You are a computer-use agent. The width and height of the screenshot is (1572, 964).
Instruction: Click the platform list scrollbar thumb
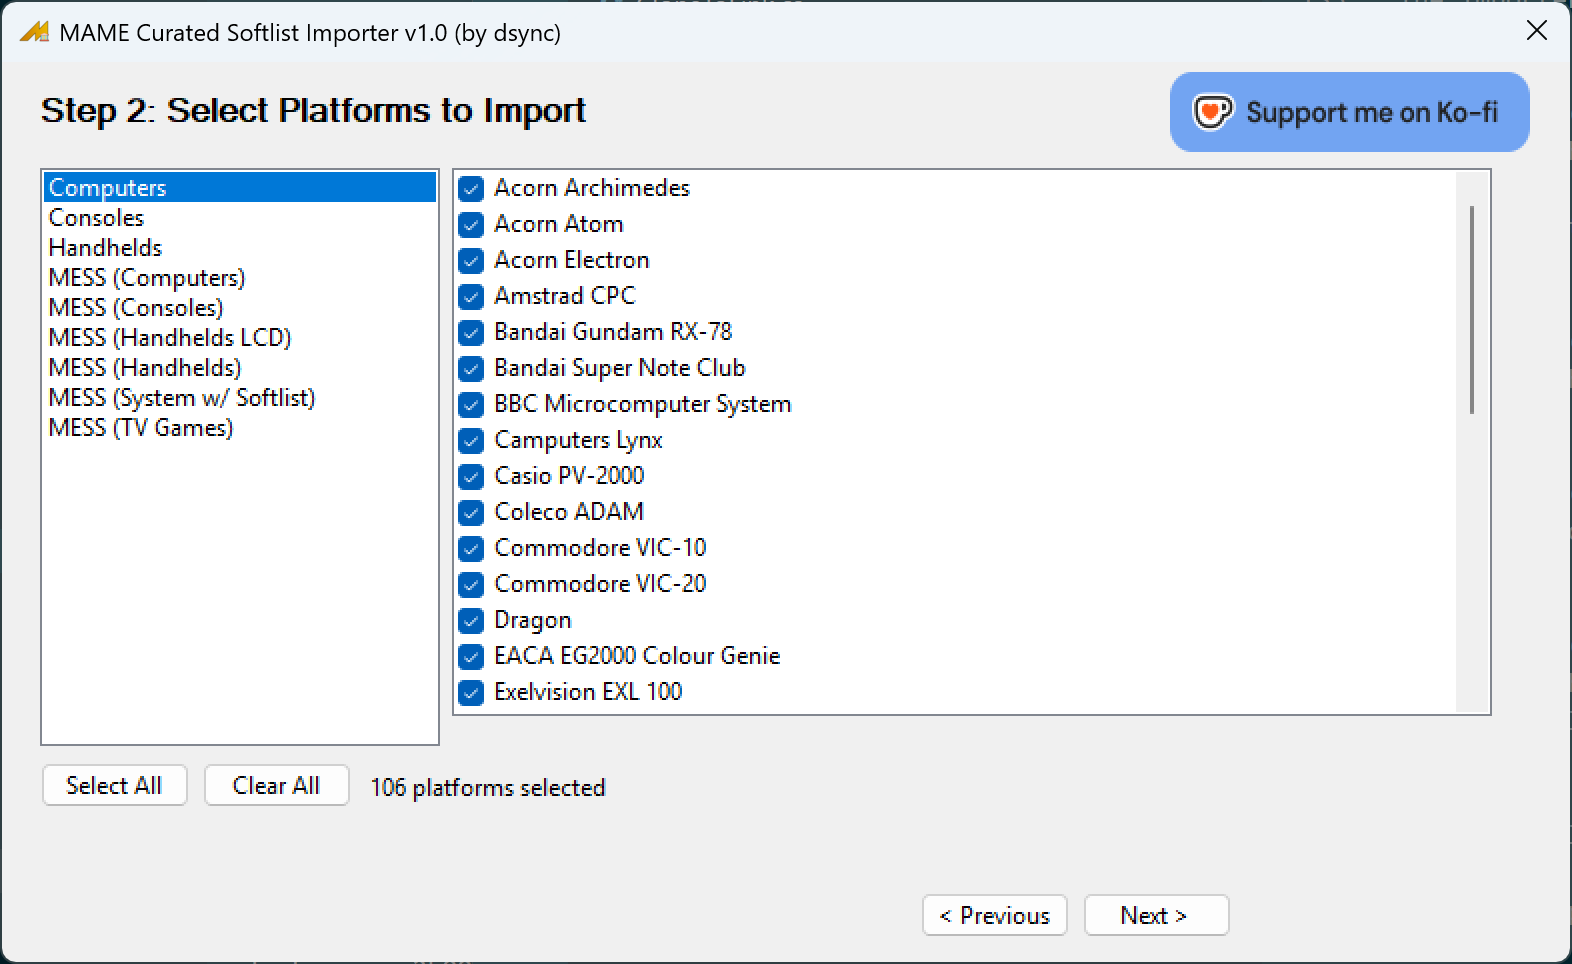pyautogui.click(x=1472, y=309)
